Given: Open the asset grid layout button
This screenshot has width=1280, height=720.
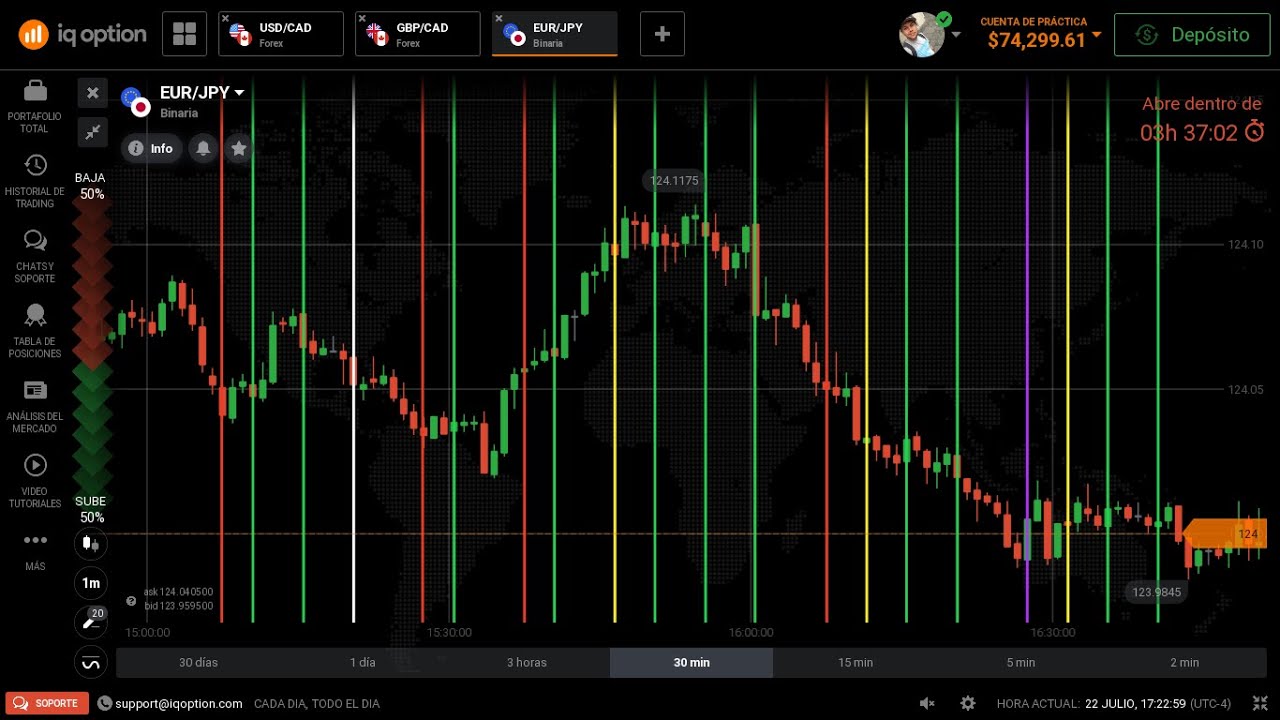Looking at the screenshot, I should (x=184, y=34).
